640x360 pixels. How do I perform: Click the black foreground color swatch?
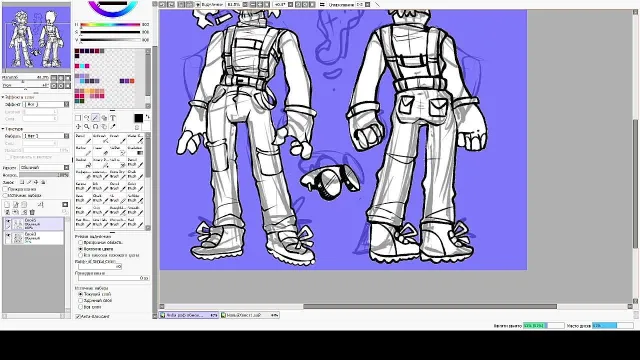tap(138, 118)
